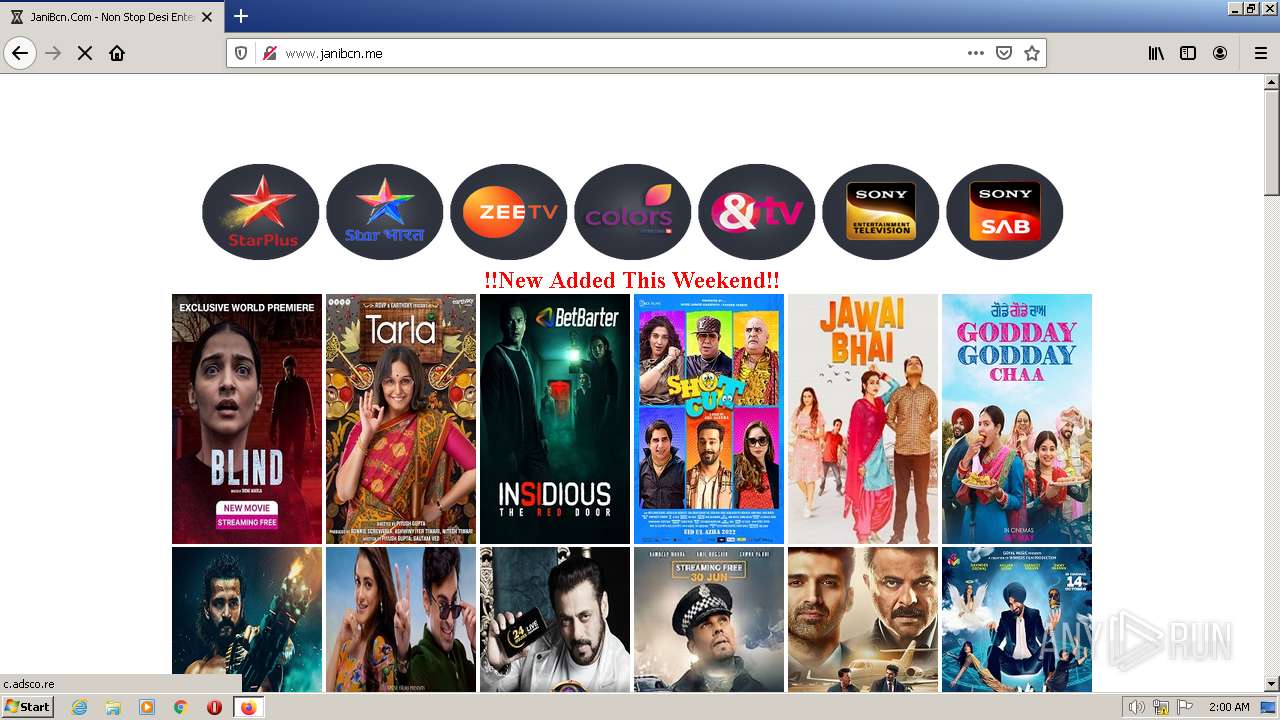Open the StarPlus channel logo
1280x720 pixels.
pyautogui.click(x=261, y=212)
